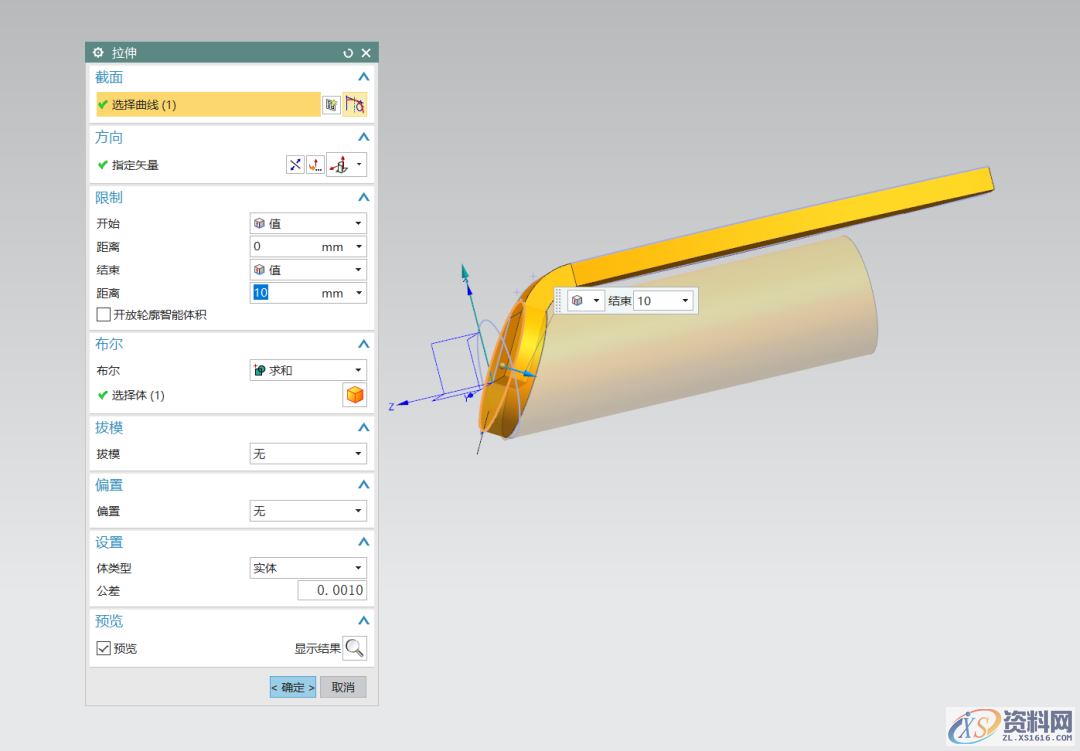
Task: Enable the 开放轮廓智能体积 checkbox
Action: (104, 315)
